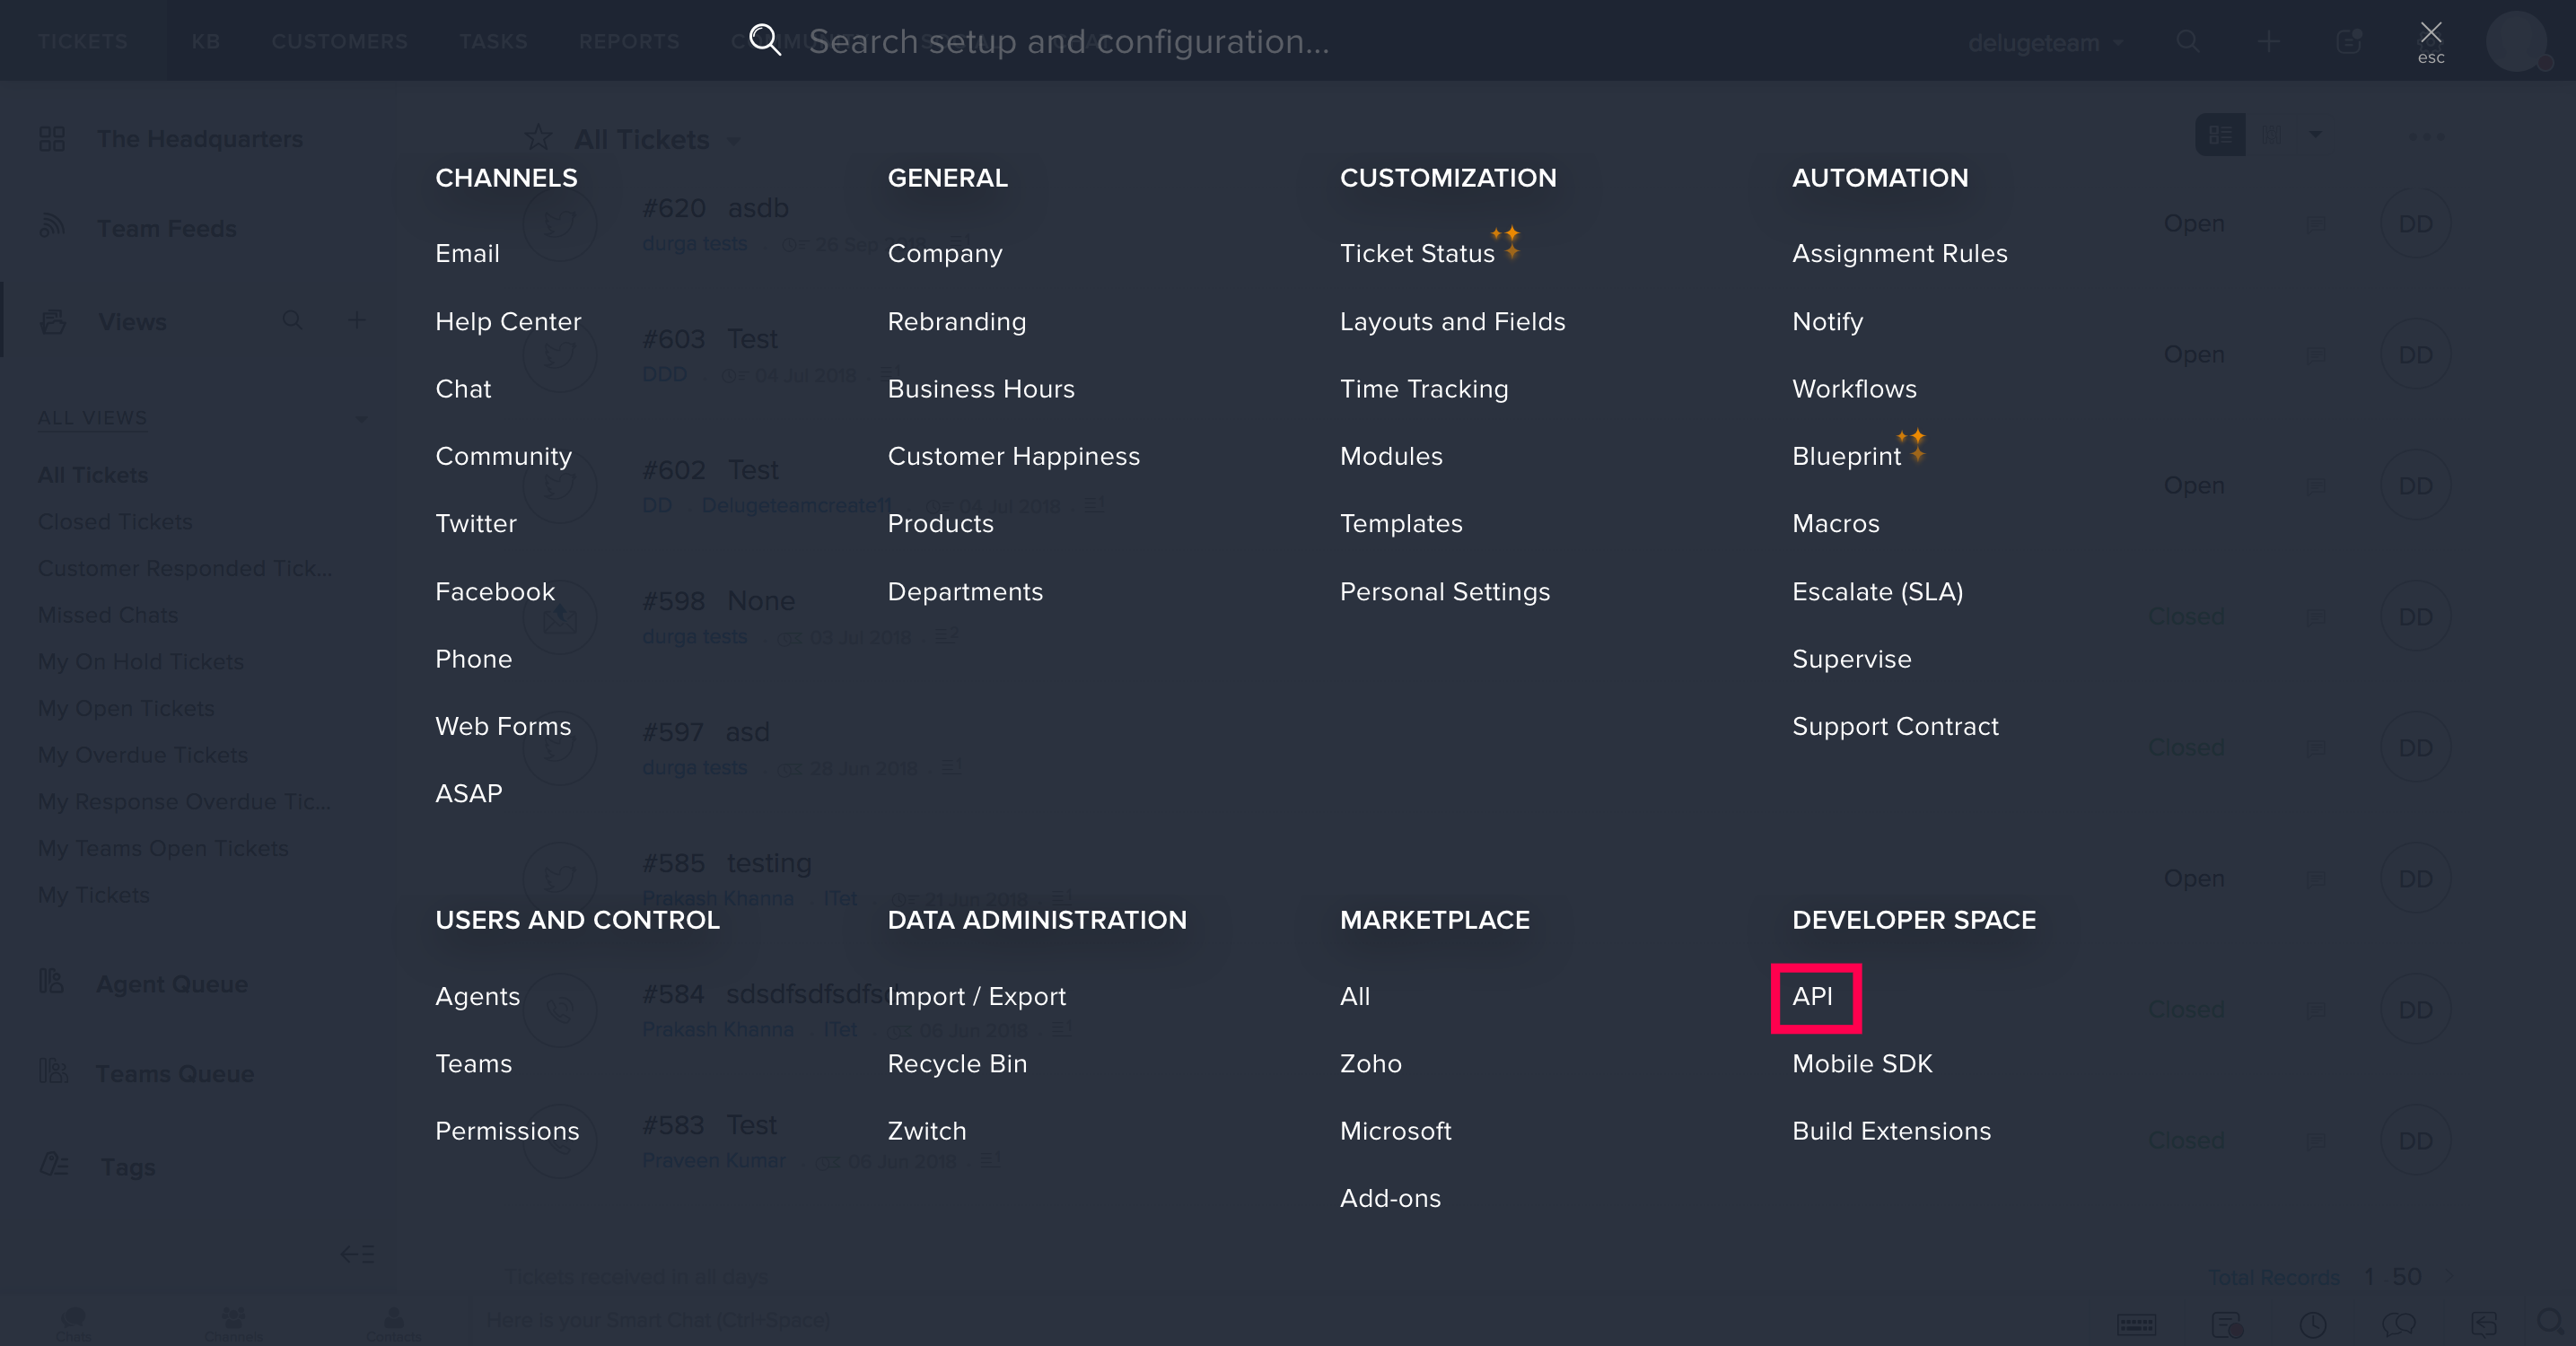Open Recycle Bin

click(x=957, y=1063)
